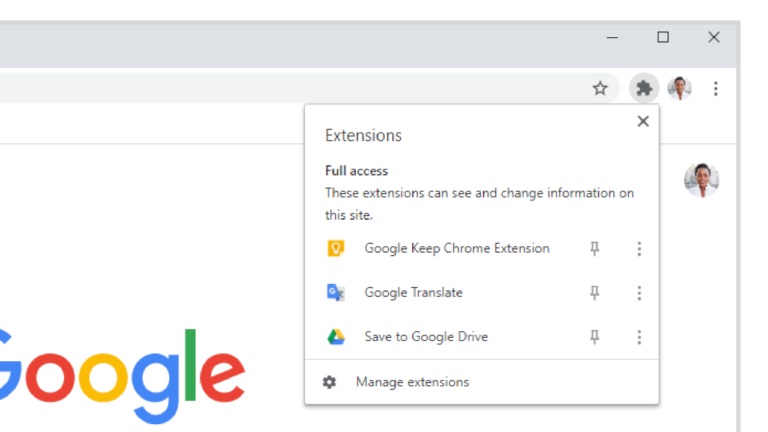Pin Save to Google Drive to toolbar
This screenshot has width=768, height=432.
pyautogui.click(x=594, y=336)
